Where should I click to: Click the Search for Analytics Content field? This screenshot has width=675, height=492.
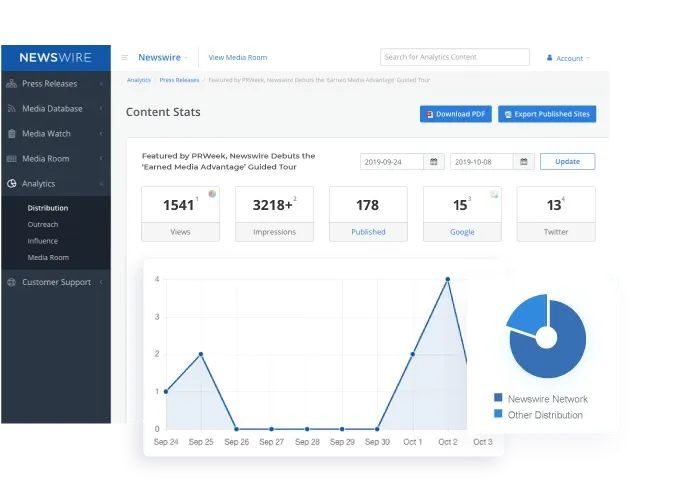(455, 58)
